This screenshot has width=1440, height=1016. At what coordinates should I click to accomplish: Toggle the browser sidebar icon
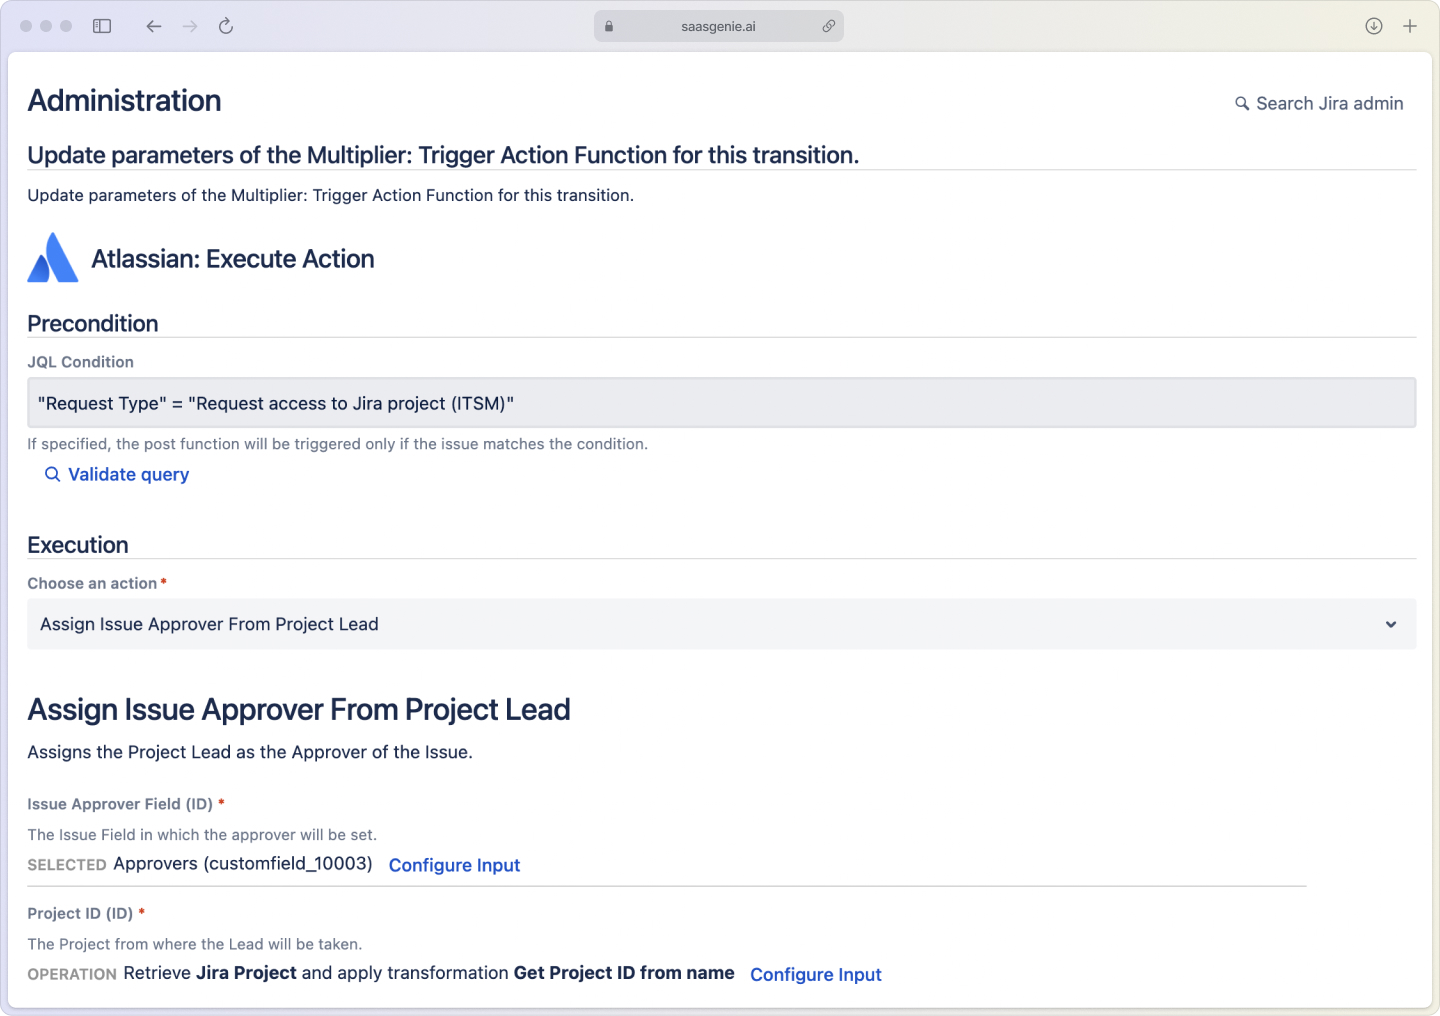tap(102, 26)
